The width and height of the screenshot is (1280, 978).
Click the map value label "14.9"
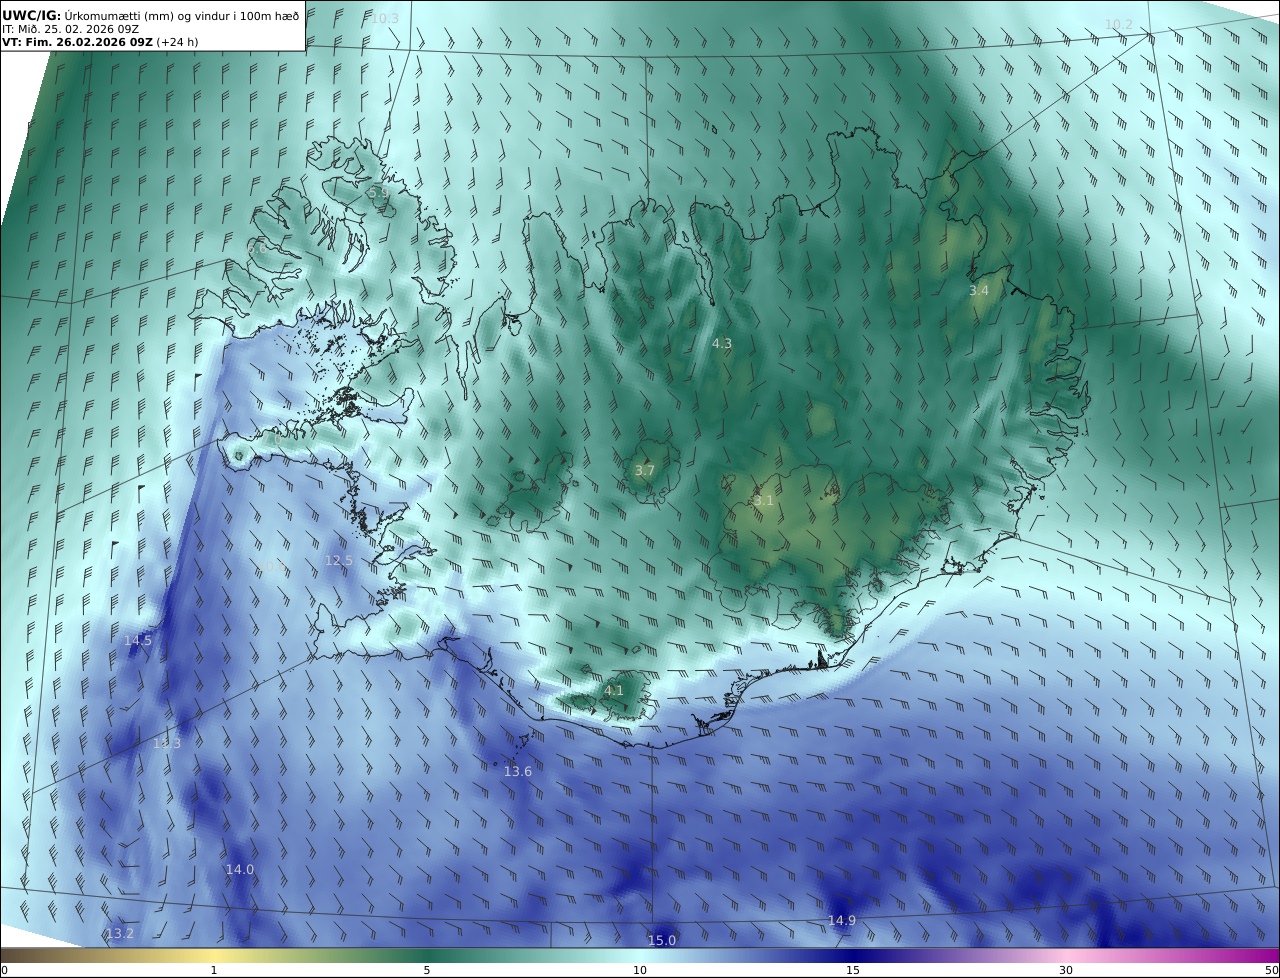pos(842,921)
